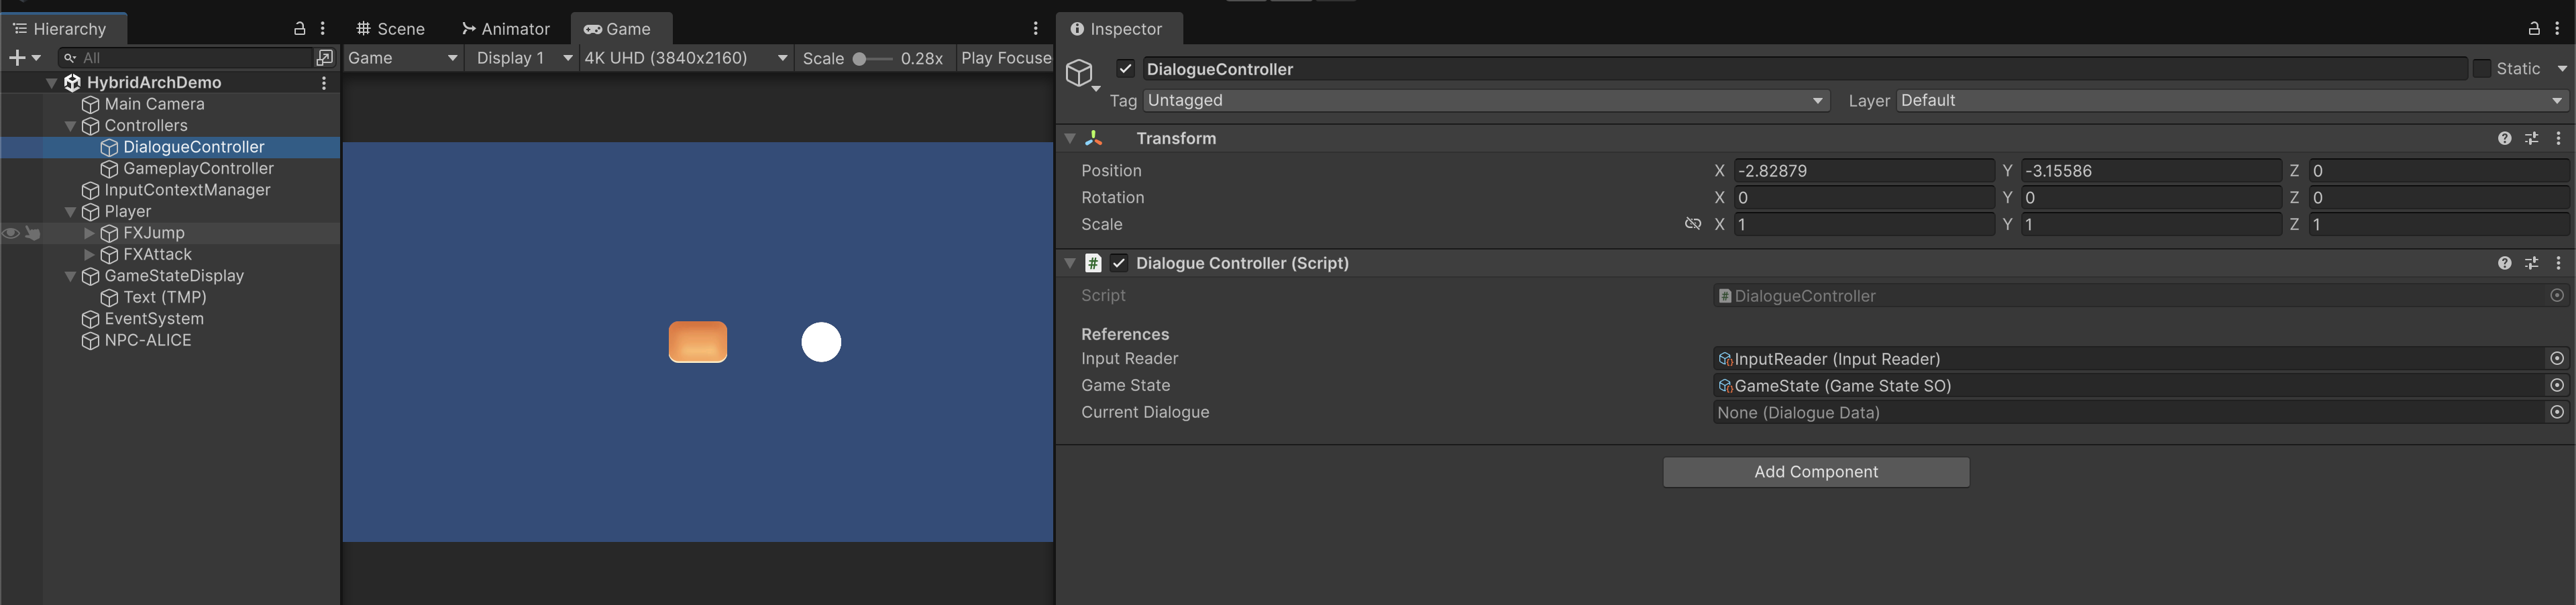Open the 4K UHD resolution dropdown
Screen dimensions: 2576x605
click(x=686, y=58)
